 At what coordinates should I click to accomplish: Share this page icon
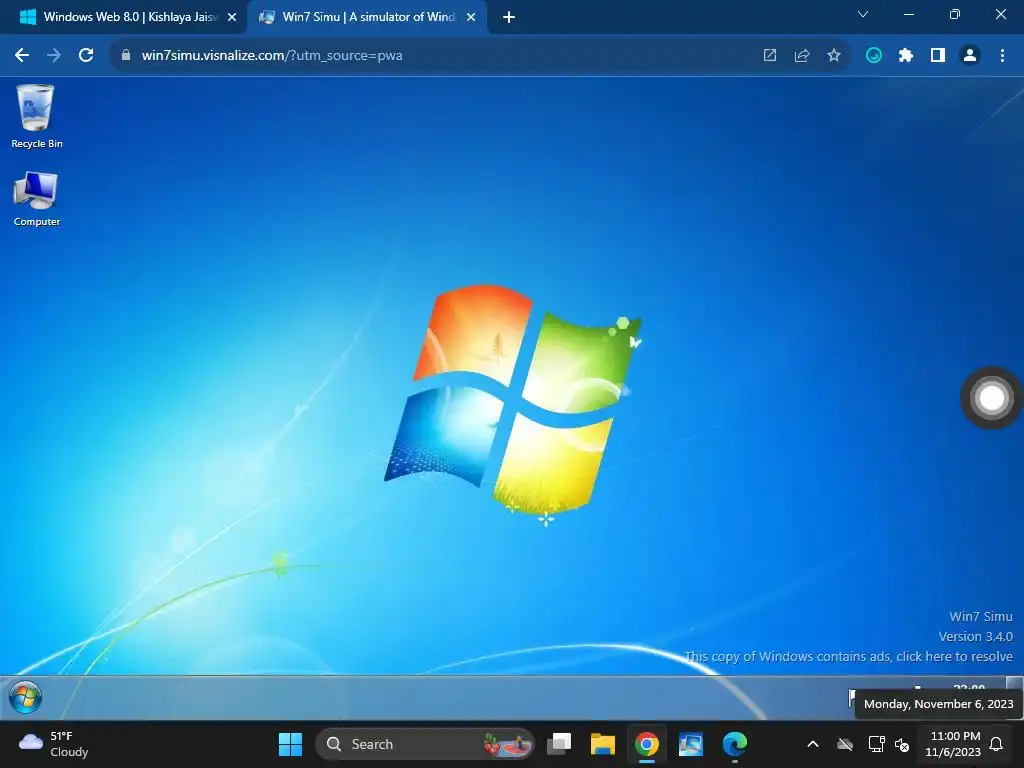click(802, 56)
